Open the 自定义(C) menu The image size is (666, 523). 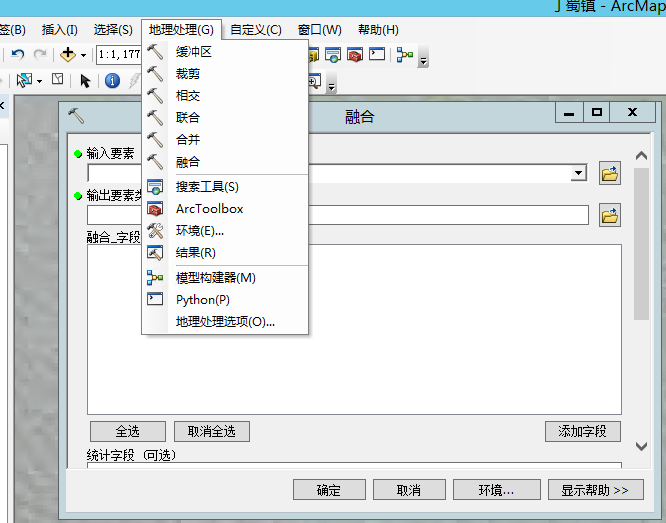[x=256, y=30]
